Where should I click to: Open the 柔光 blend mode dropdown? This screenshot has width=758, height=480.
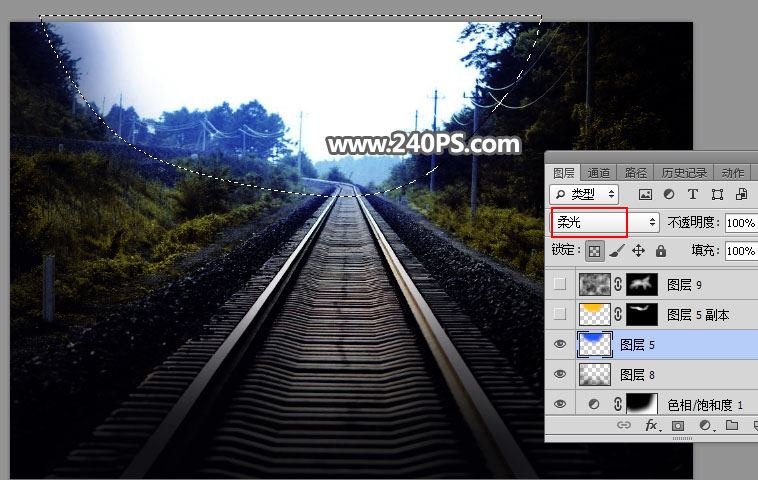[604, 222]
